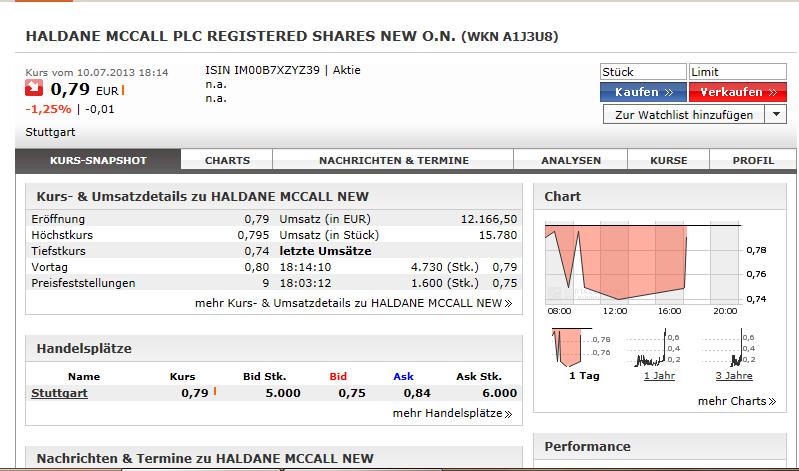Select the 1 Jahr chart thumbnail
The height and width of the screenshot is (471, 799).
pyautogui.click(x=657, y=350)
